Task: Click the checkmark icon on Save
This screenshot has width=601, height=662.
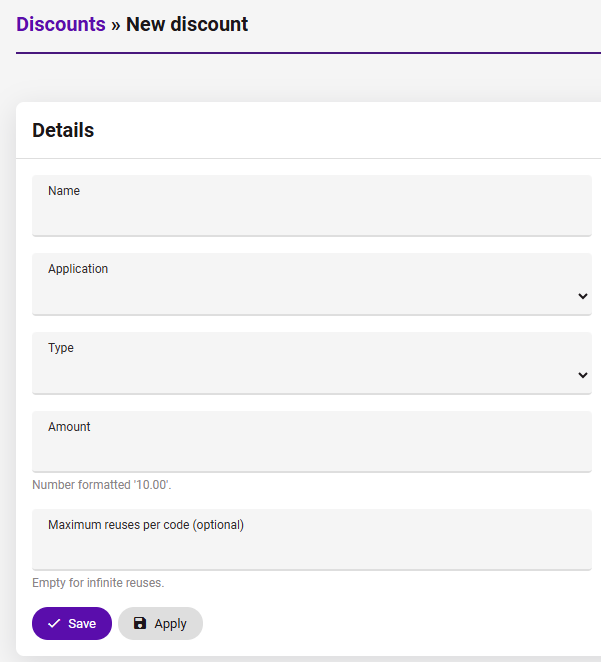Action: (x=54, y=624)
